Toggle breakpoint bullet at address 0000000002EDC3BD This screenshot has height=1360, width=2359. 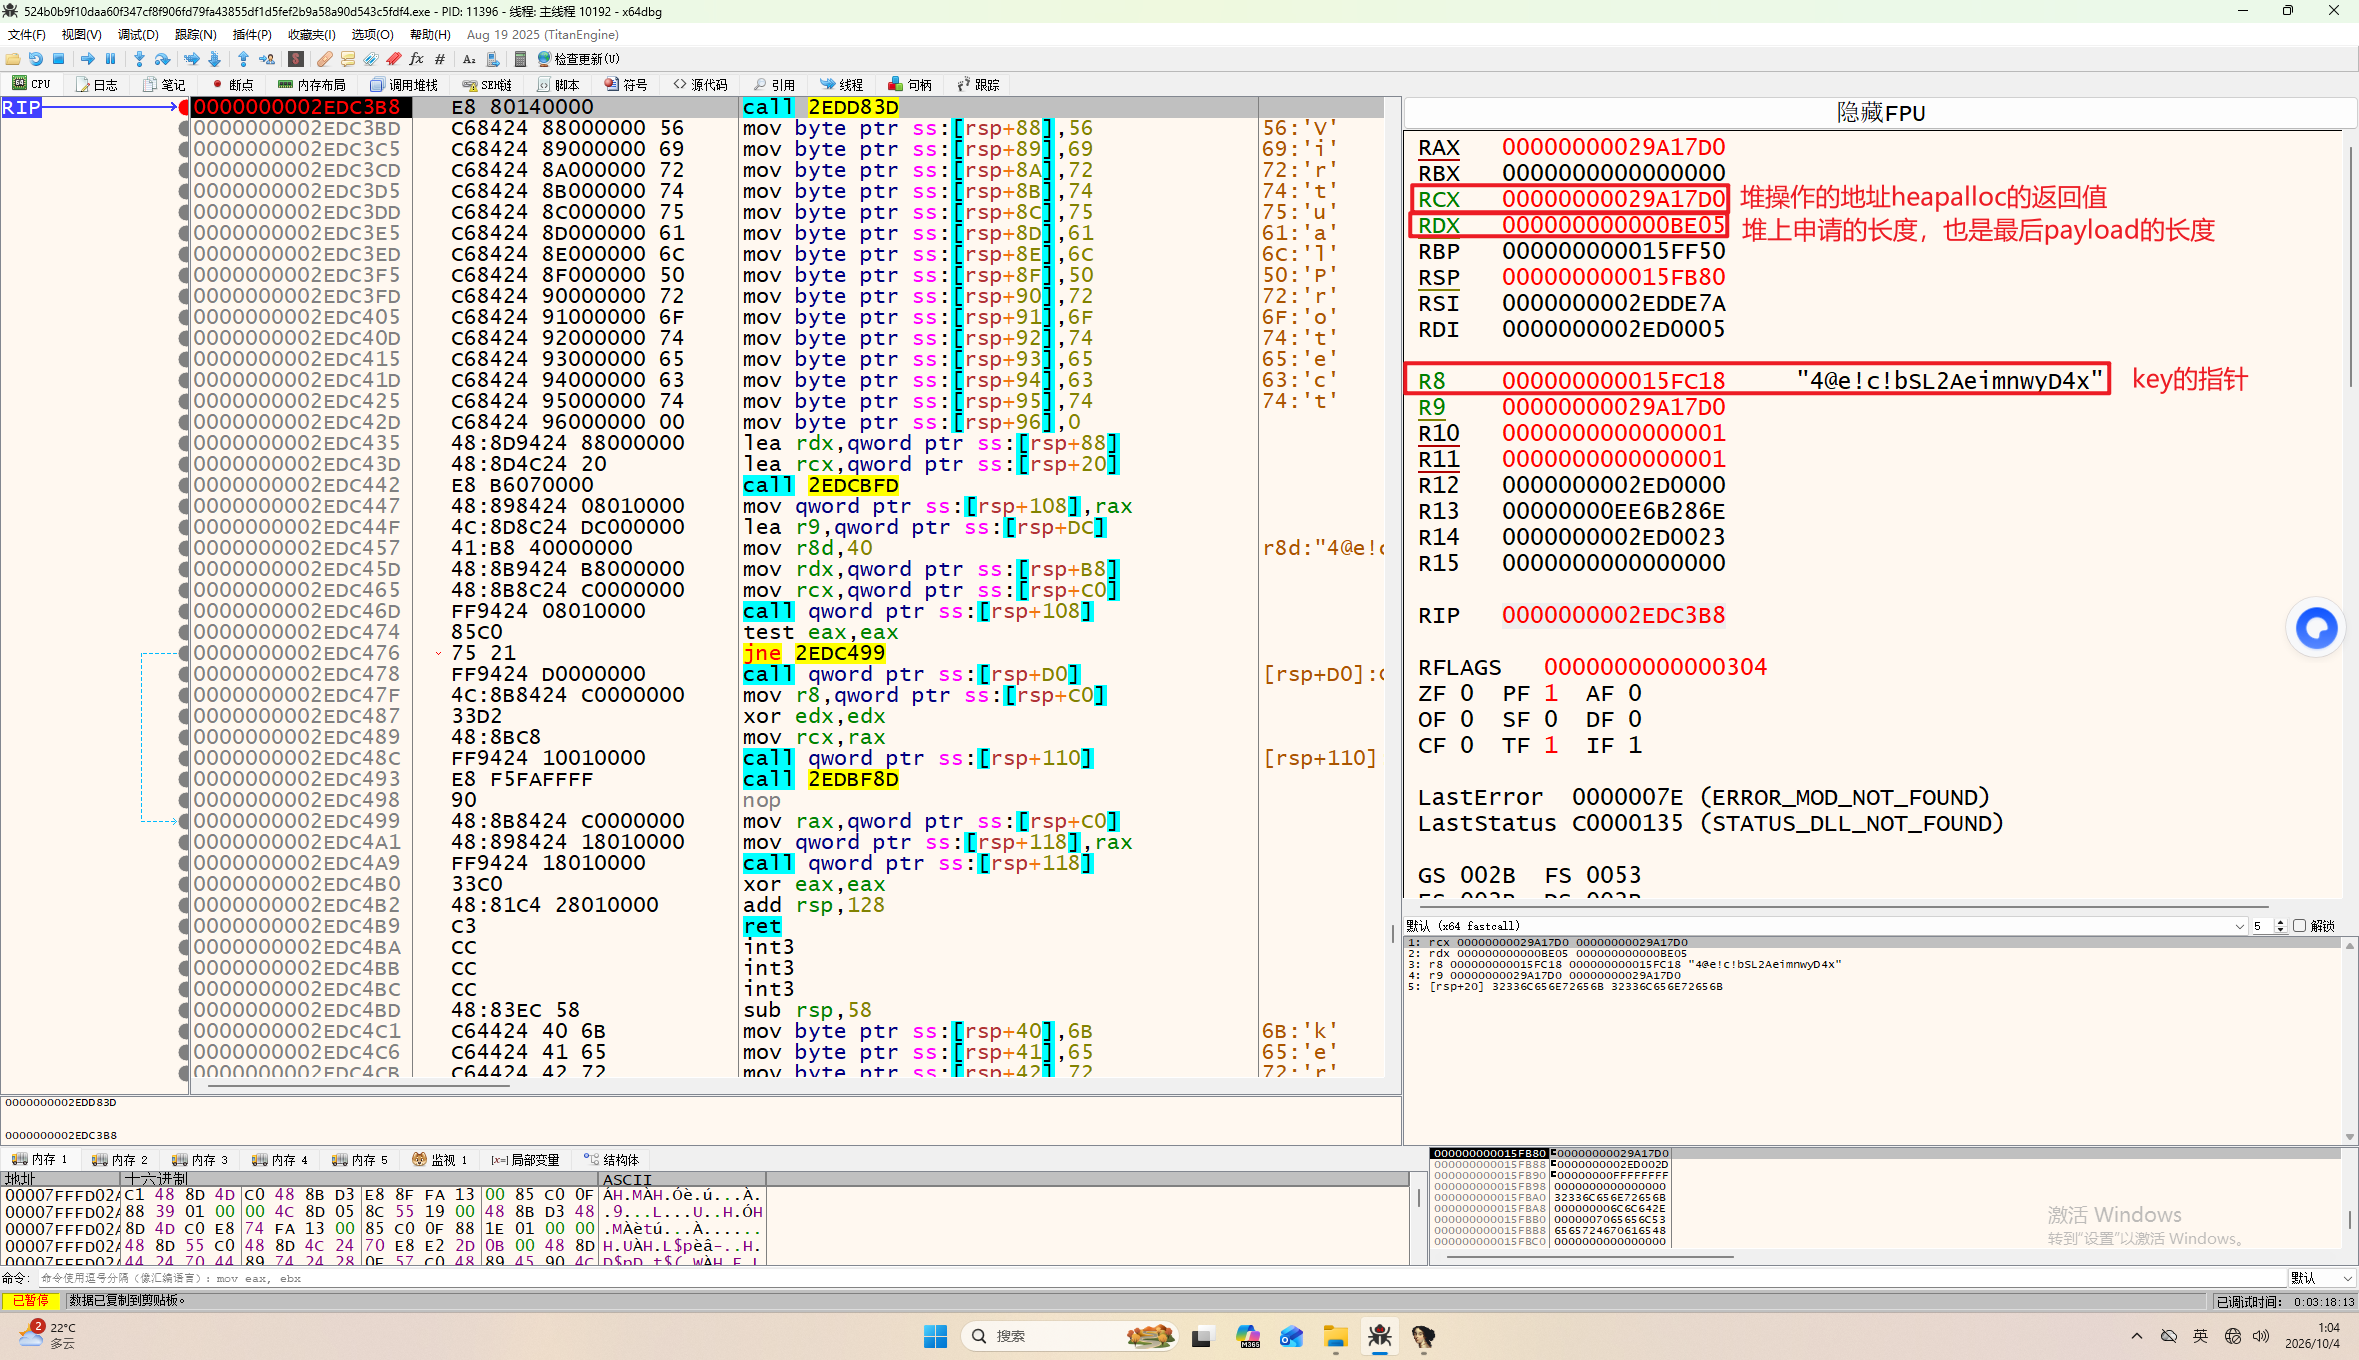pos(184,128)
